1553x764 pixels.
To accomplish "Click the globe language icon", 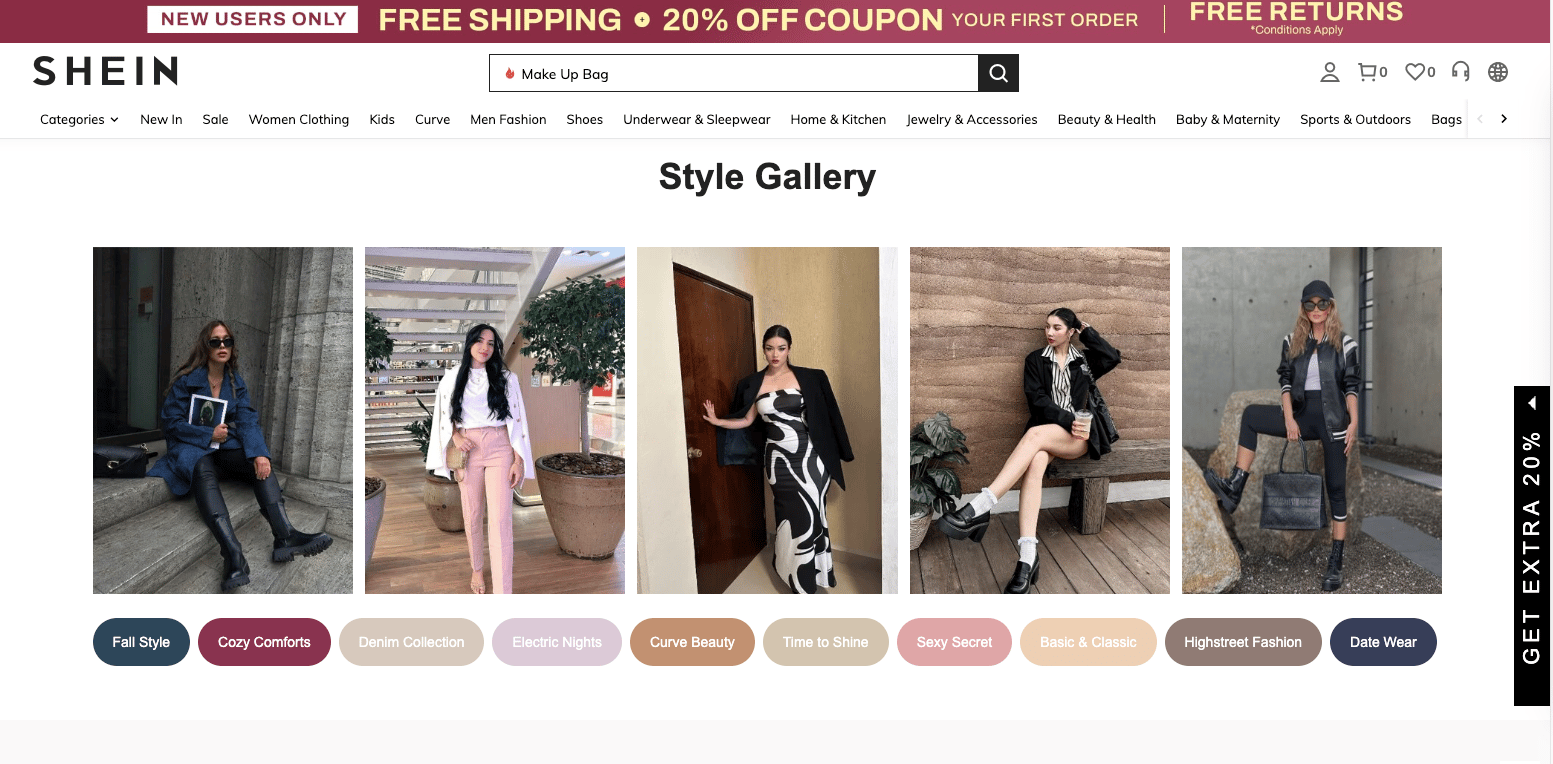I will pyautogui.click(x=1498, y=72).
